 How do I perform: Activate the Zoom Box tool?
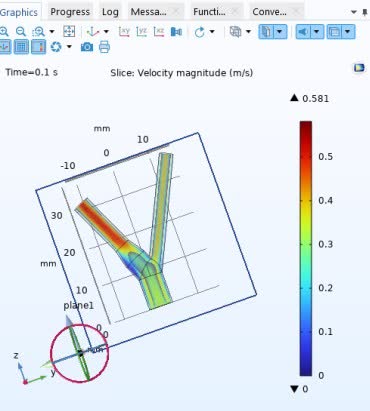[38, 32]
